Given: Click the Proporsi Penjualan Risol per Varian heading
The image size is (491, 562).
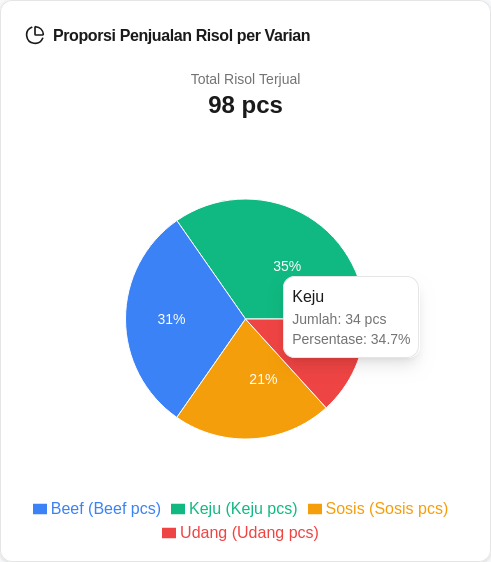Looking at the screenshot, I should [x=182, y=35].
